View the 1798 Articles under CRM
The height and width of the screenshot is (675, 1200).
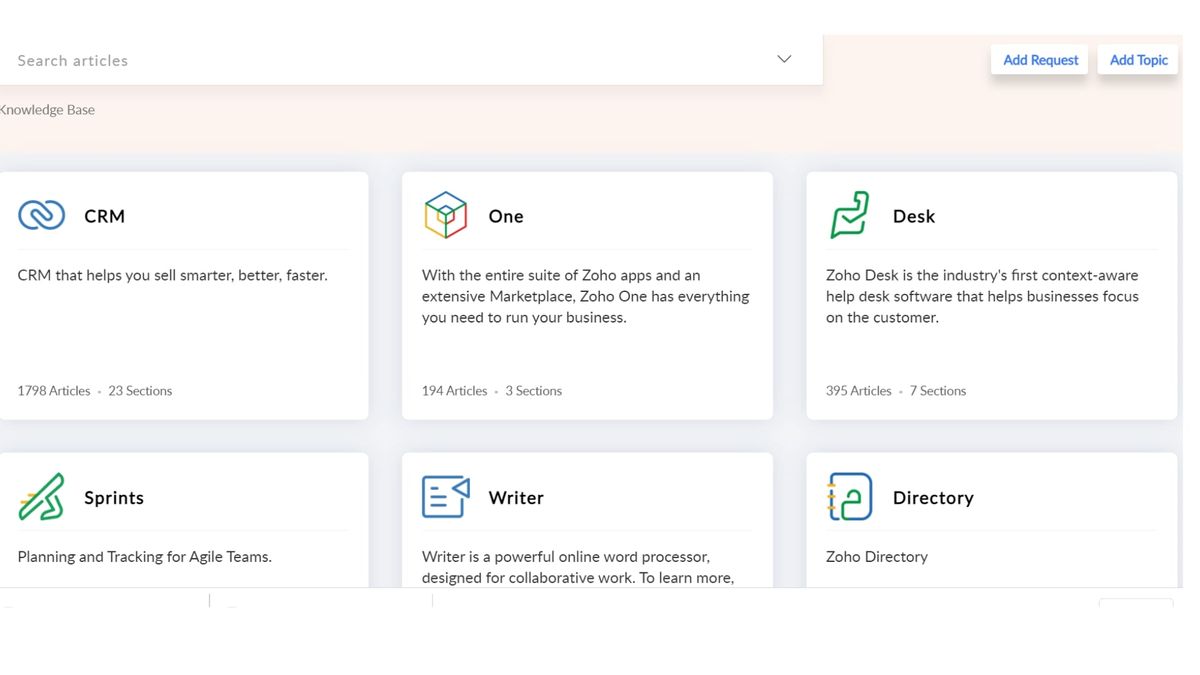(x=53, y=390)
